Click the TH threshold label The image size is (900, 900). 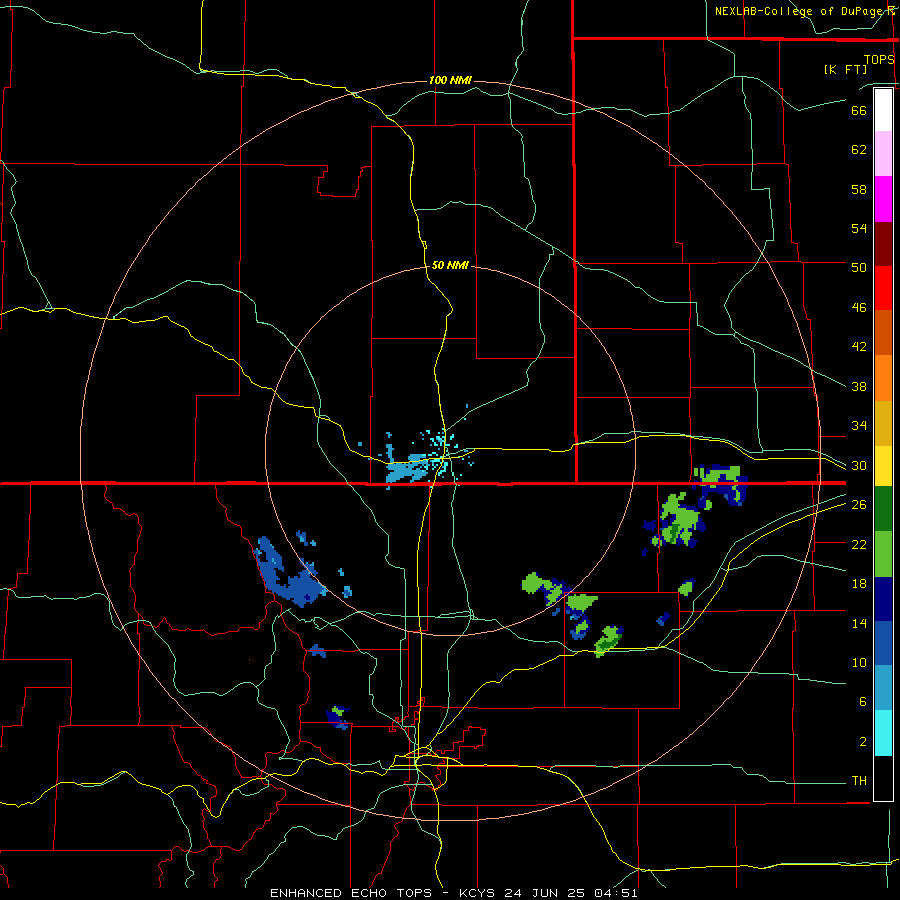(x=859, y=781)
